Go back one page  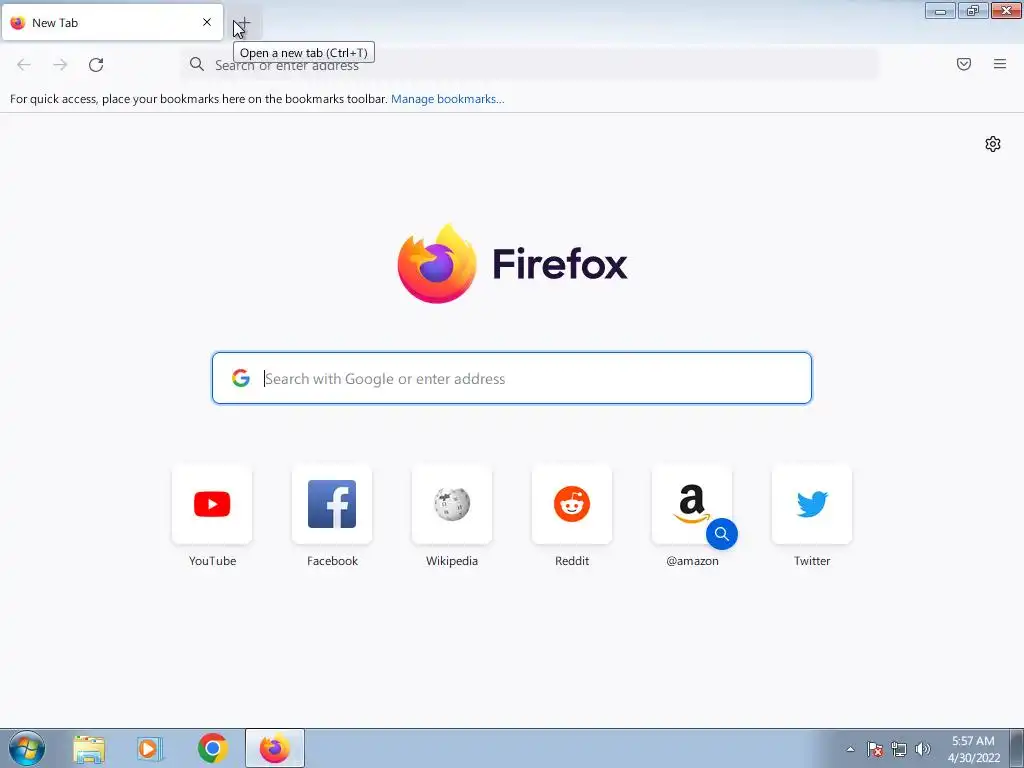click(24, 65)
